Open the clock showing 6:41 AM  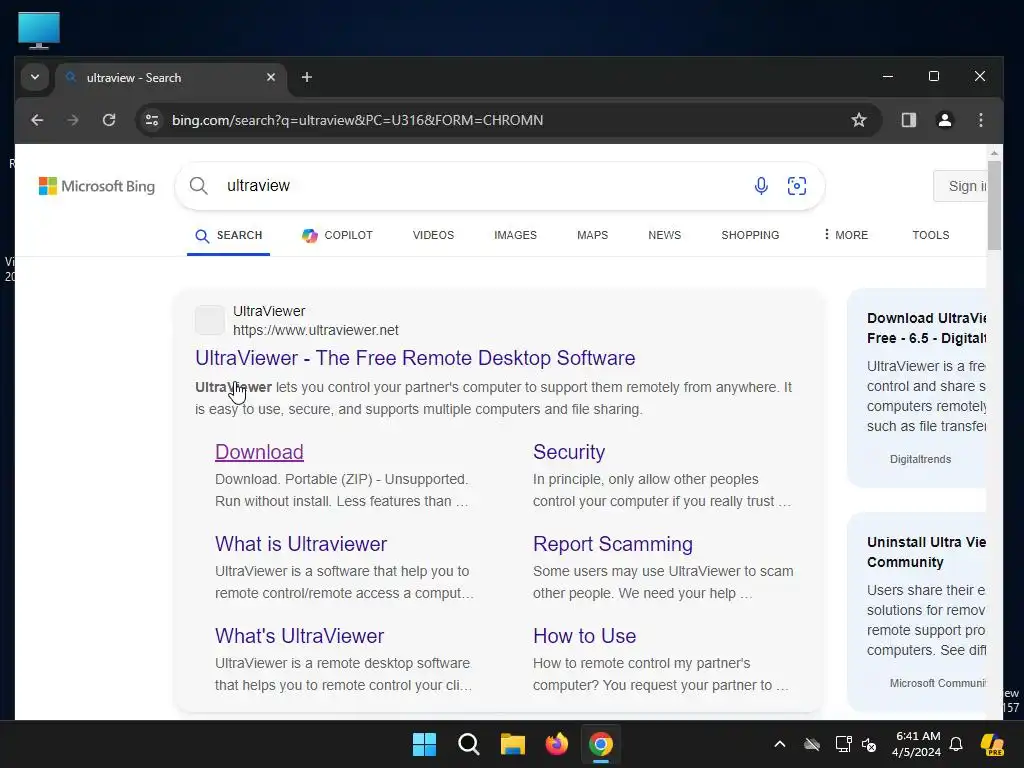click(916, 744)
